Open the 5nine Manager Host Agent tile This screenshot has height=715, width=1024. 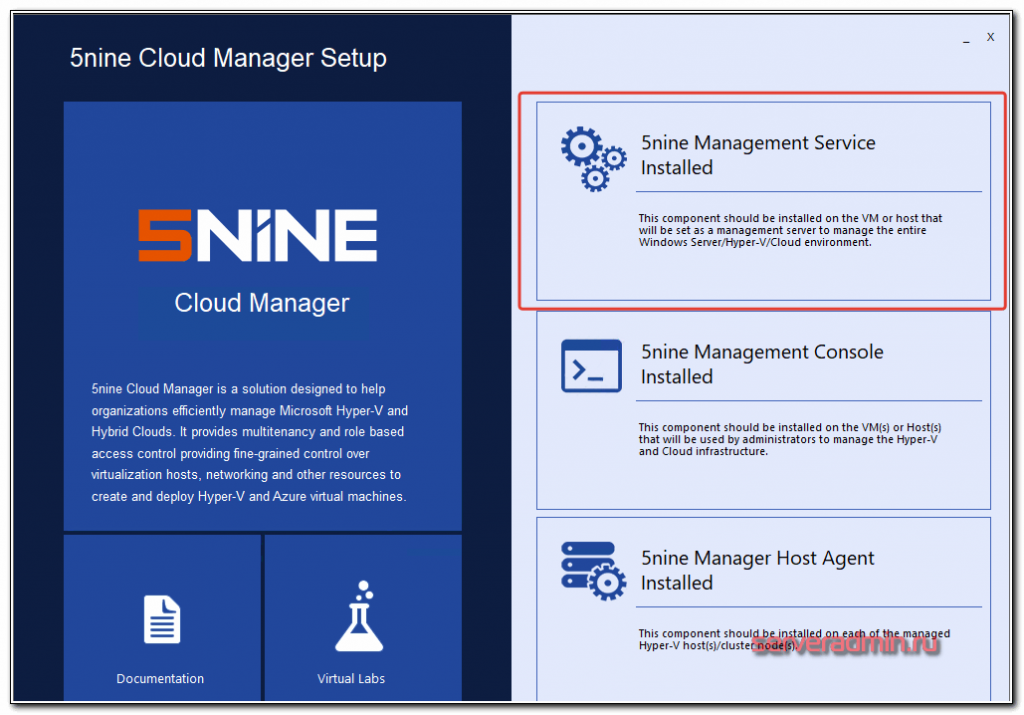pyautogui.click(x=763, y=609)
